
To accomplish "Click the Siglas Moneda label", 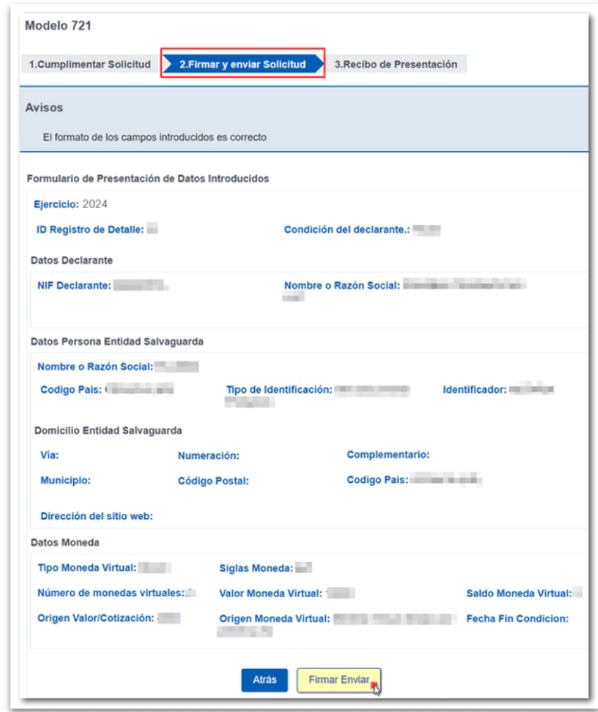I will click(x=256, y=569).
